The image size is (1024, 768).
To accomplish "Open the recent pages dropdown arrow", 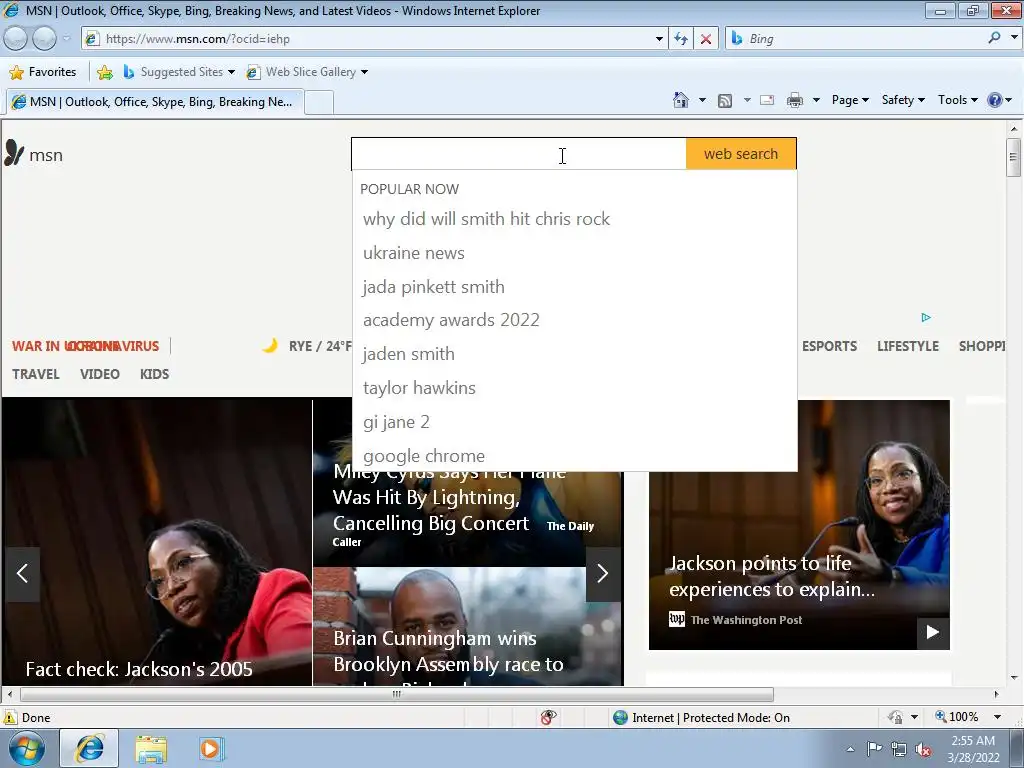I will click(67, 39).
